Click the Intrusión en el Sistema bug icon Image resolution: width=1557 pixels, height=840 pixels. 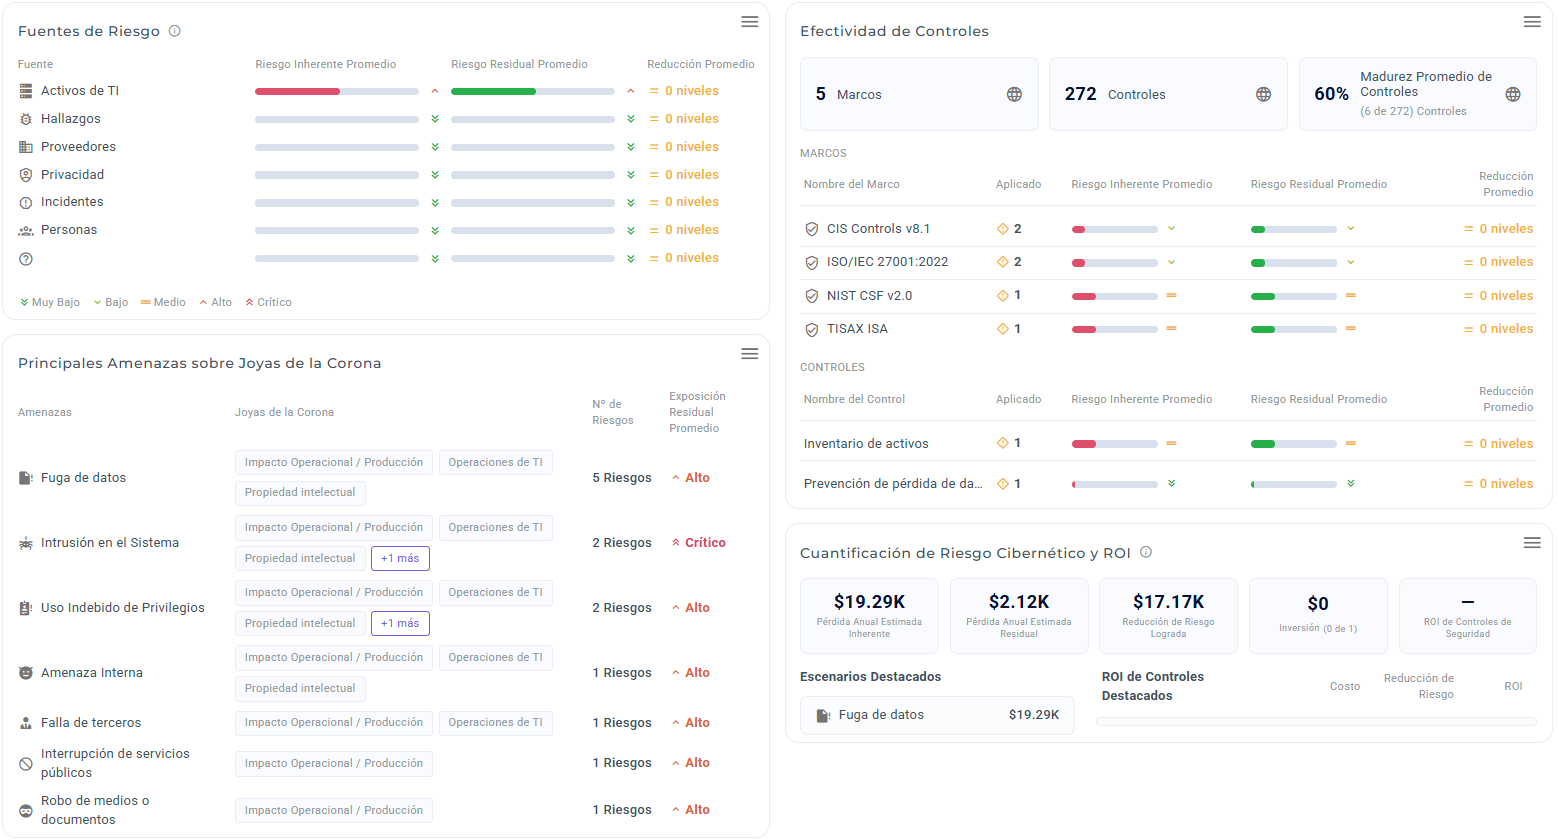pos(26,543)
